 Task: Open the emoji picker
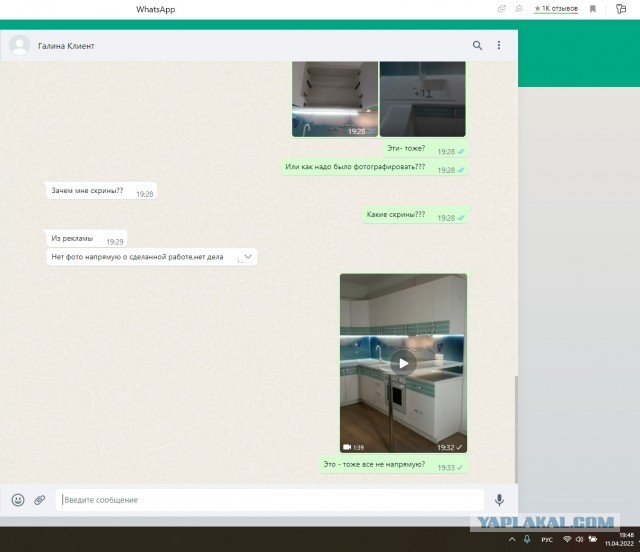click(18, 500)
